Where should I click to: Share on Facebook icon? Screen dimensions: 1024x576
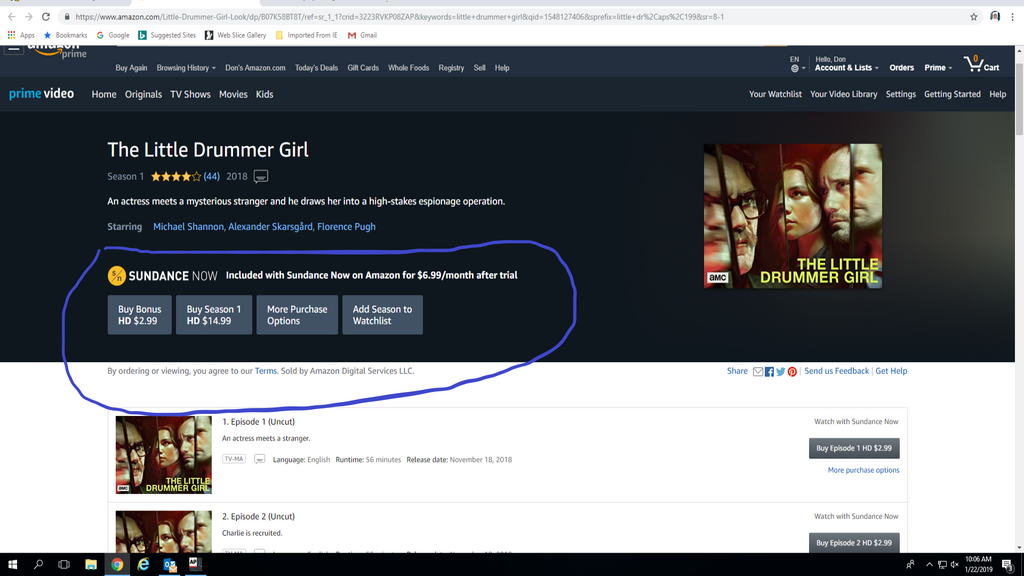(769, 372)
